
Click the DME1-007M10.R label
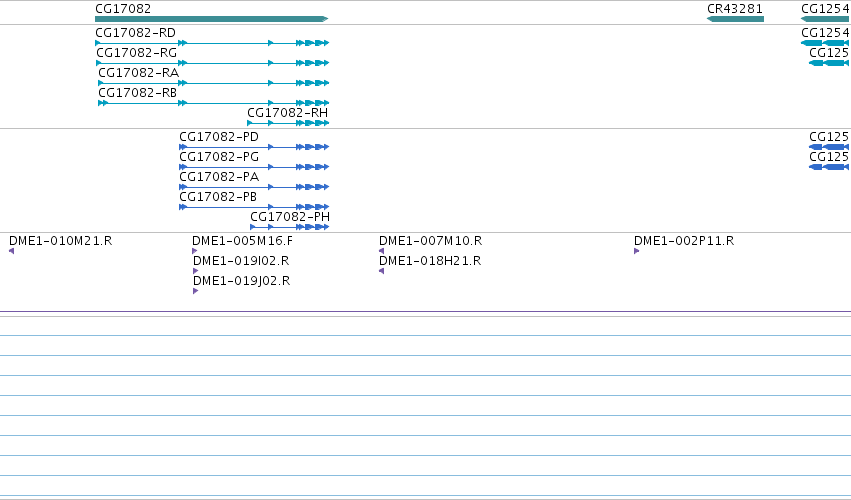[x=431, y=241]
